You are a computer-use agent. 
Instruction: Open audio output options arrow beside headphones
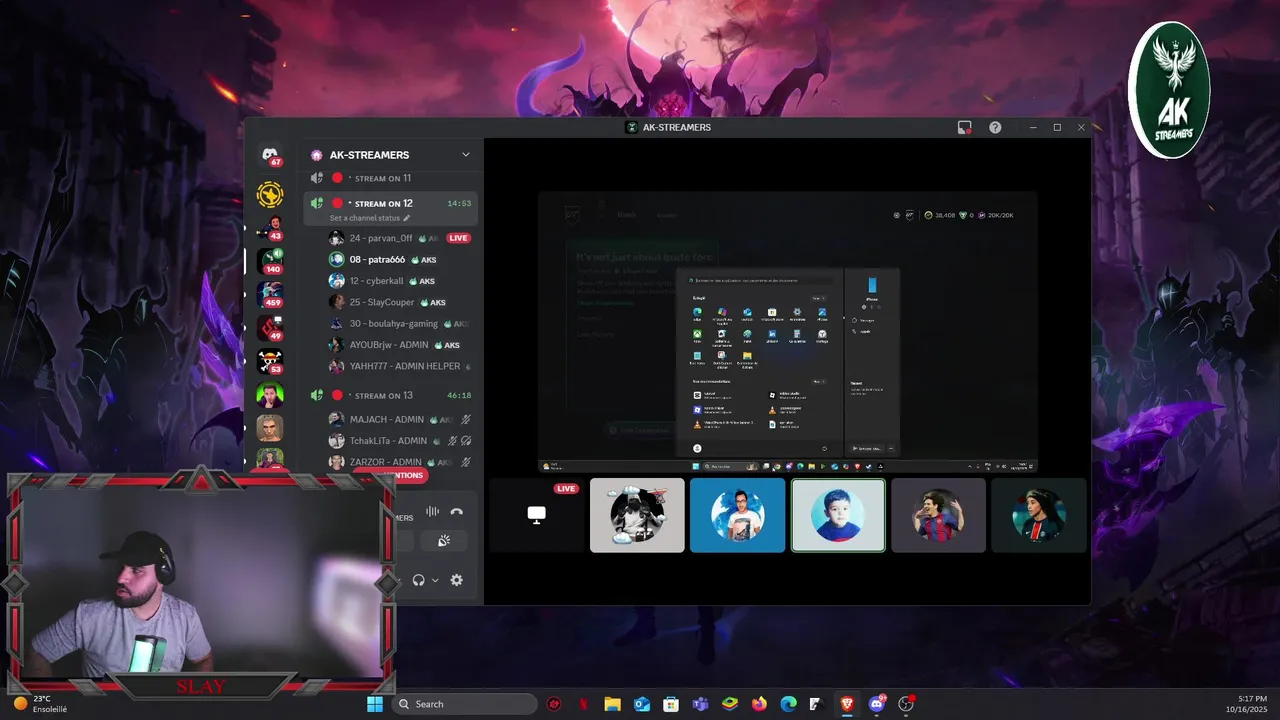coord(435,580)
